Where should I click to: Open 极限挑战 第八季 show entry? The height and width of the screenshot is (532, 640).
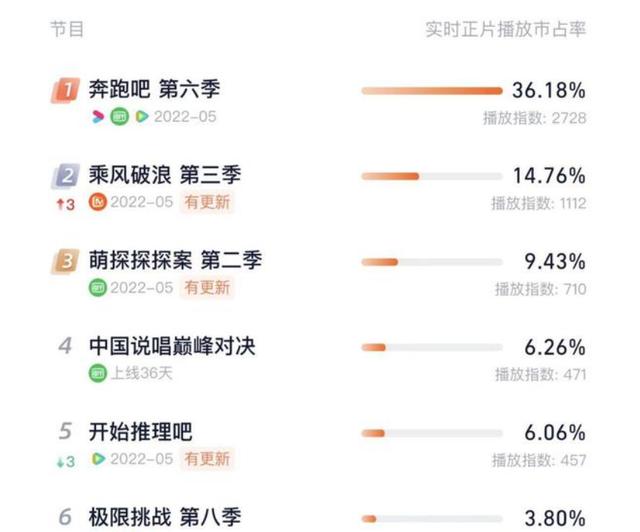click(x=165, y=517)
